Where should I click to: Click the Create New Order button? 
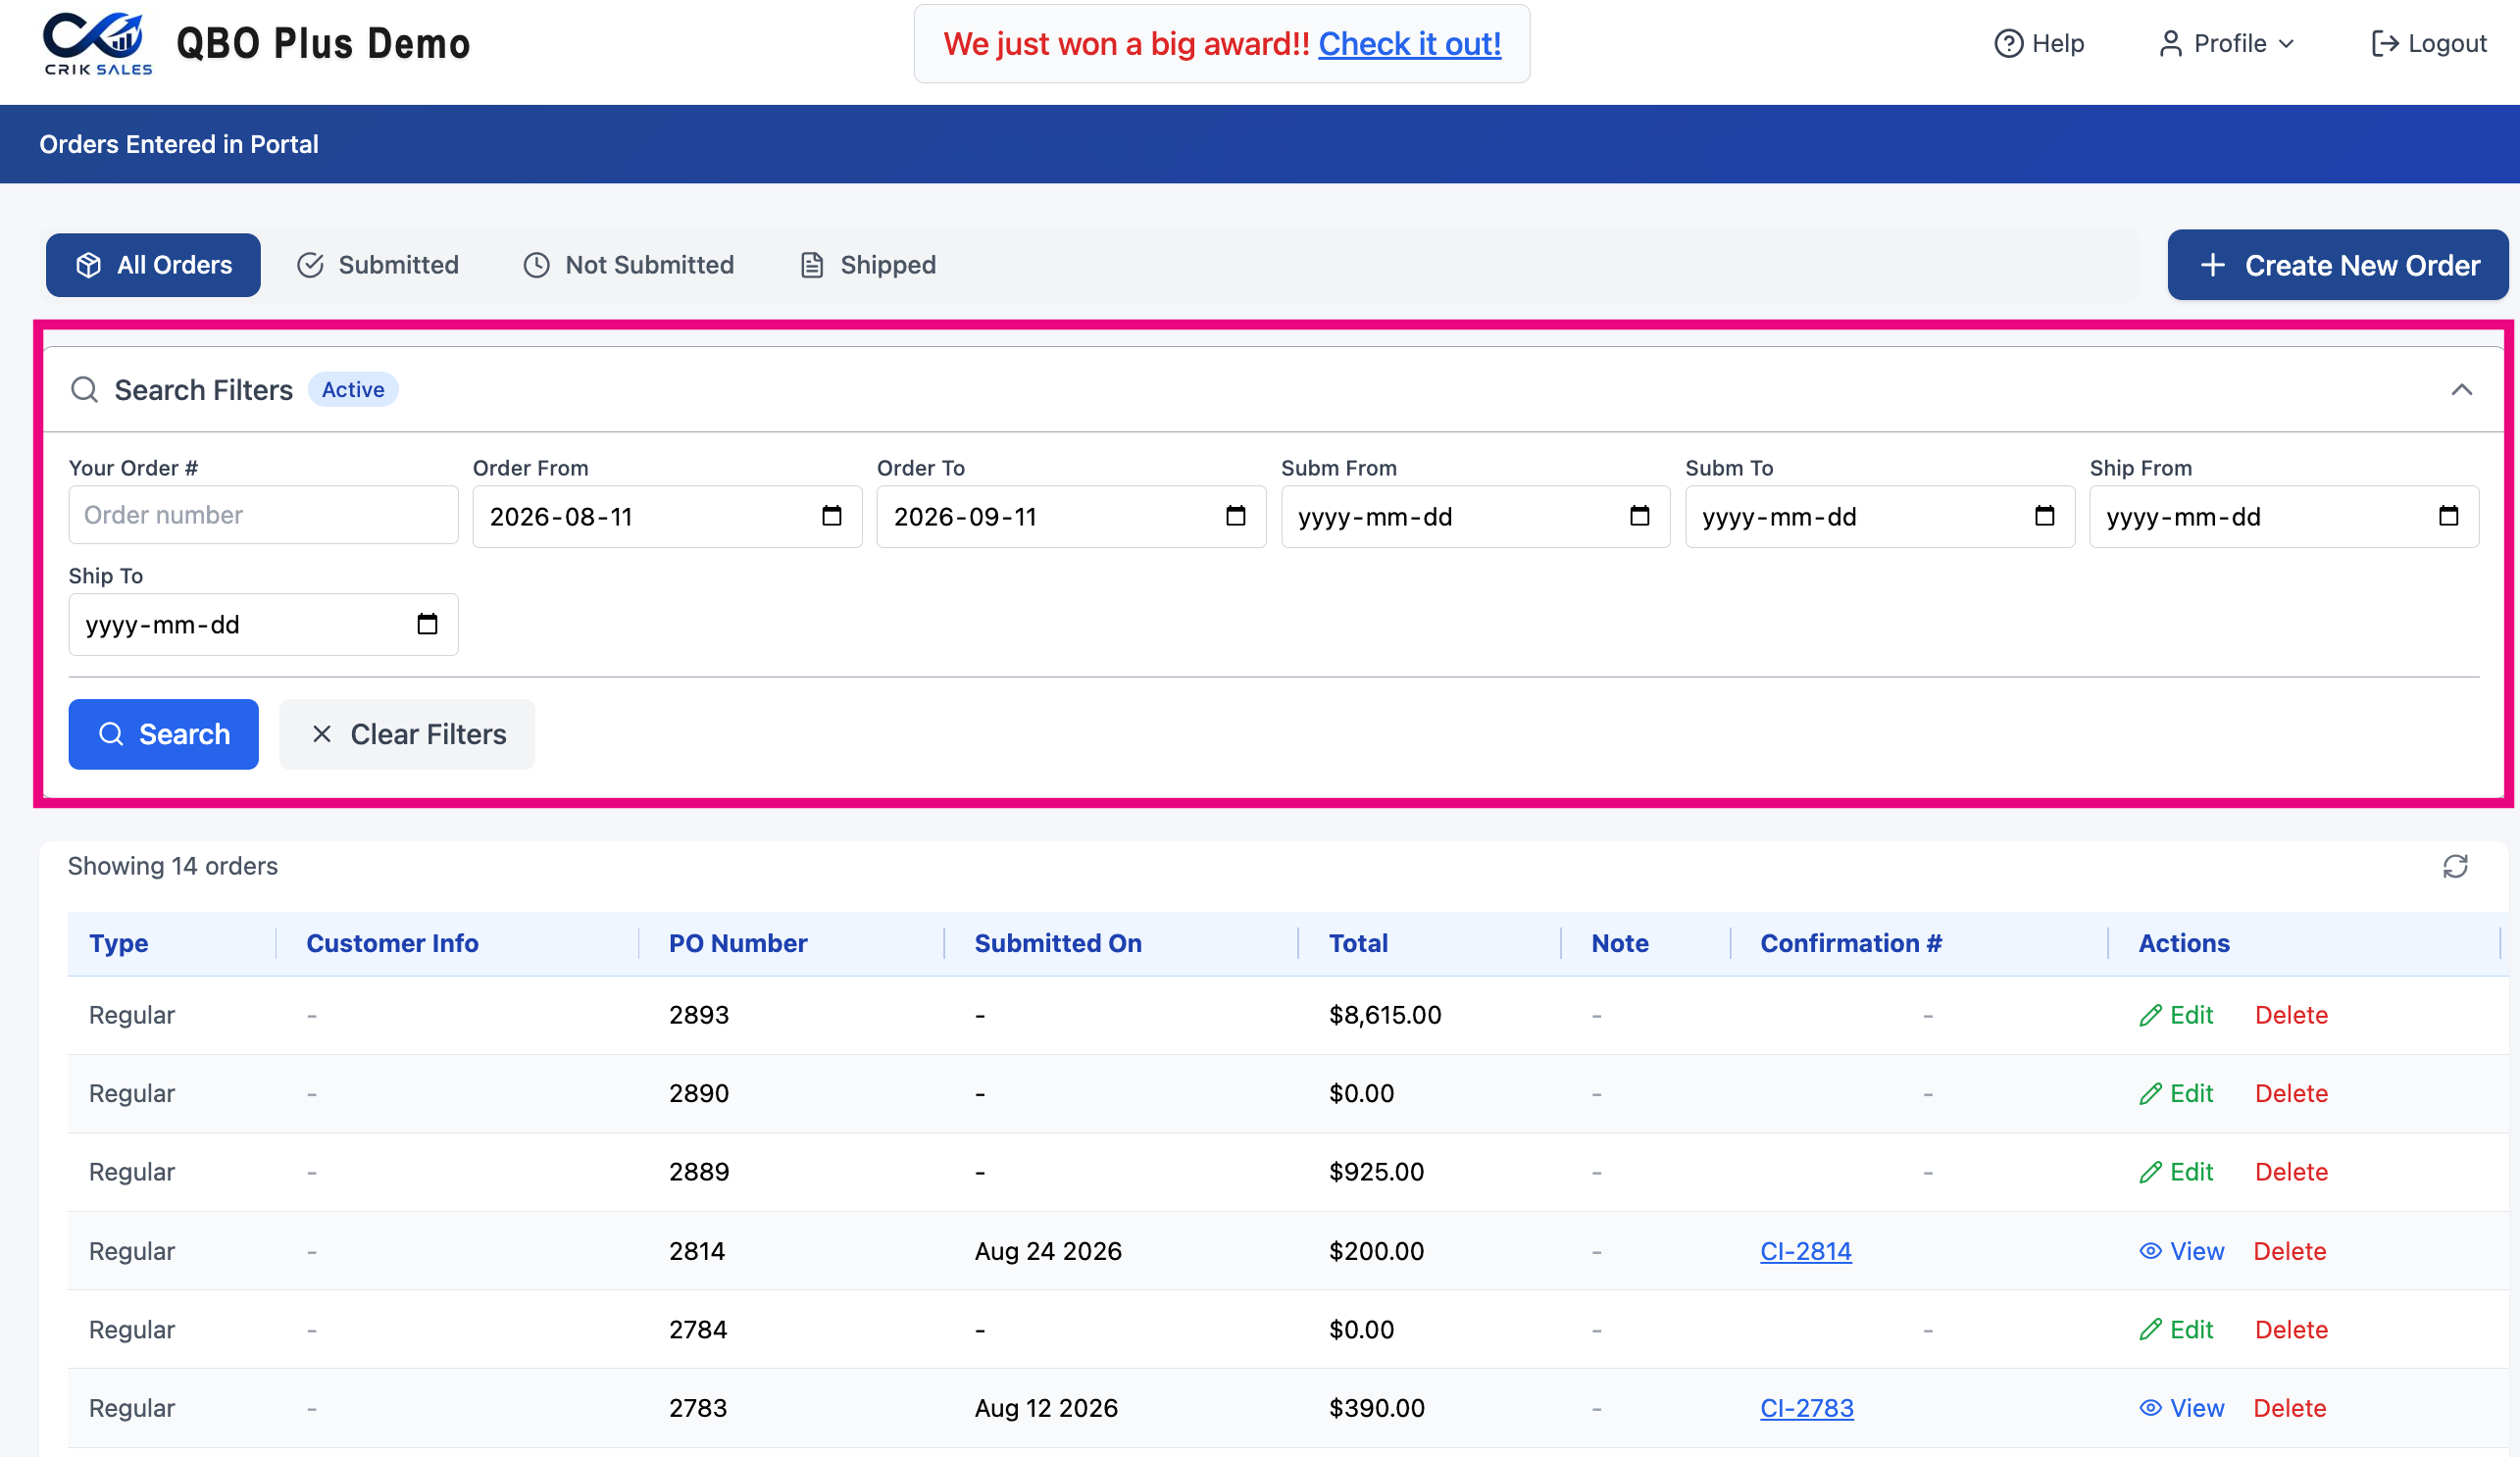pos(2337,265)
